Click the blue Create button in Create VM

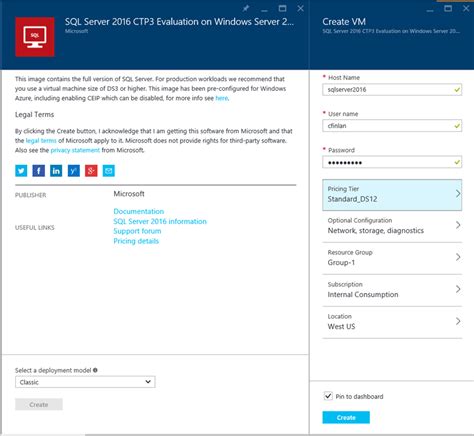coord(346,417)
